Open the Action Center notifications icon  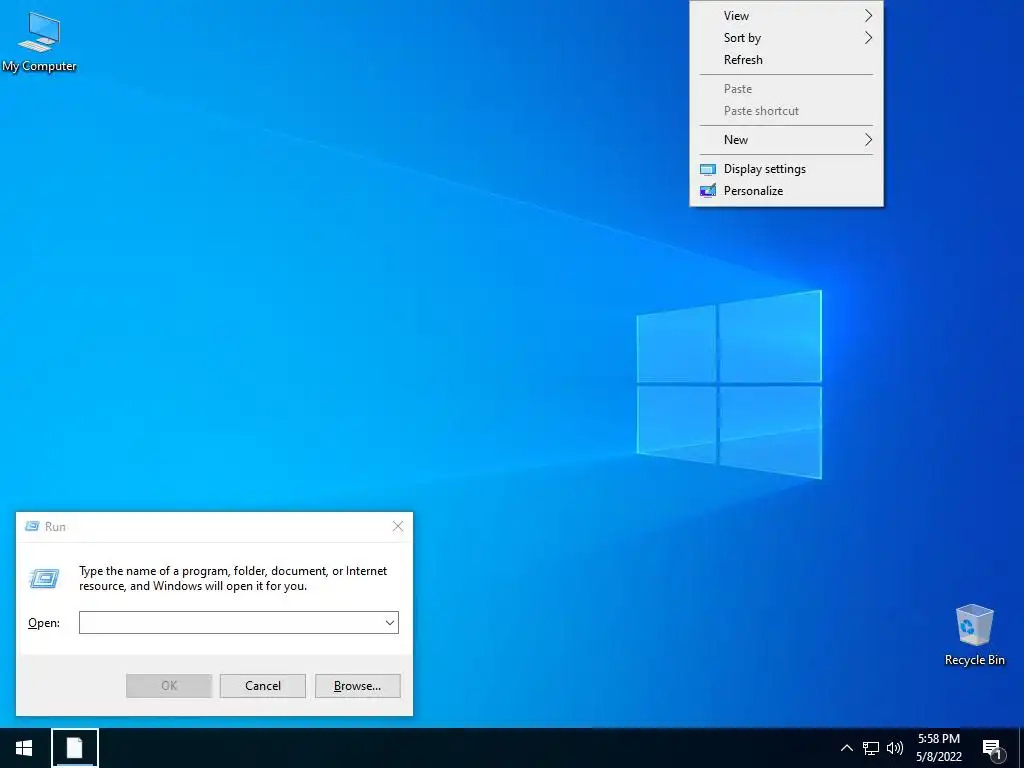click(x=992, y=749)
